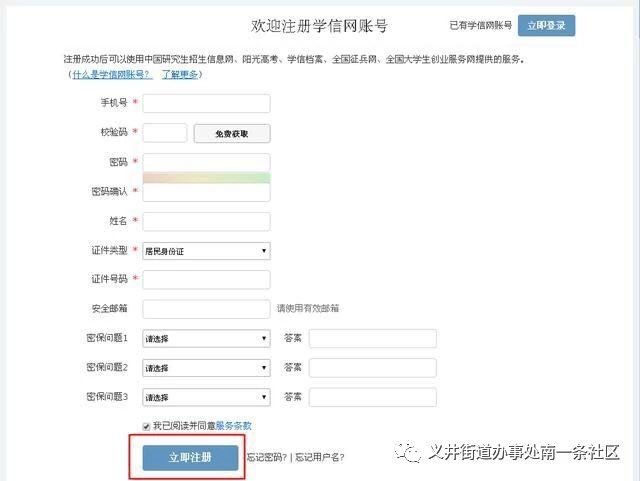Viewport: 640px width, 481px height.
Task: Focus the 姓名 name field
Action: point(206,222)
